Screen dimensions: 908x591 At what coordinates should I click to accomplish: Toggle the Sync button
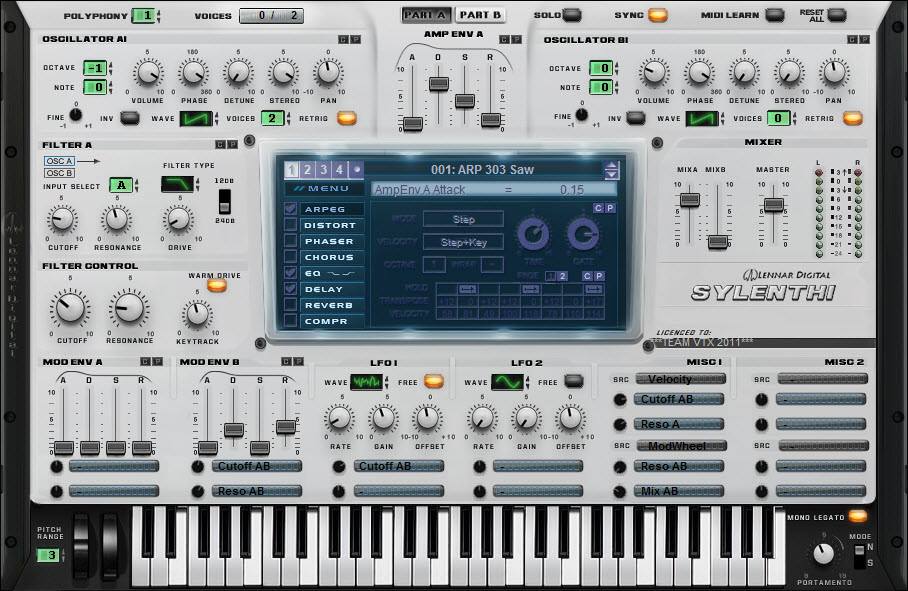[658, 15]
